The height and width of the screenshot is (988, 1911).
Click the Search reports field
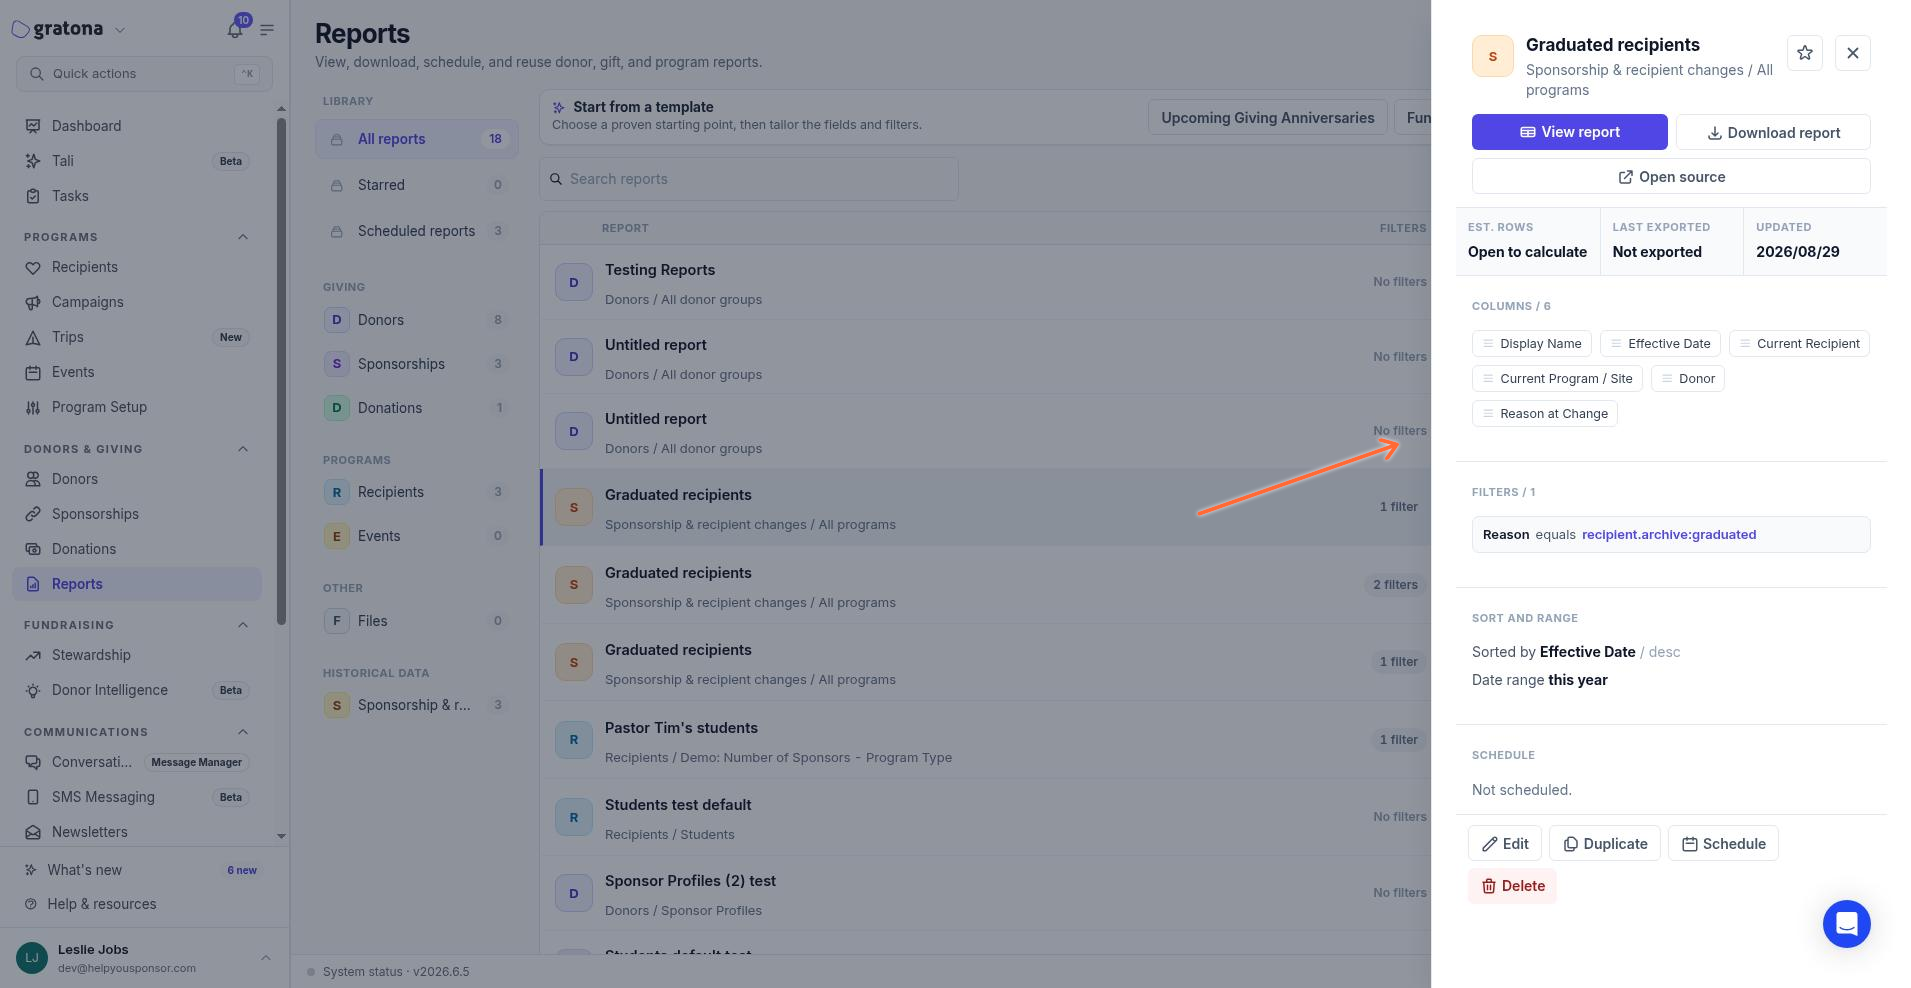point(749,179)
